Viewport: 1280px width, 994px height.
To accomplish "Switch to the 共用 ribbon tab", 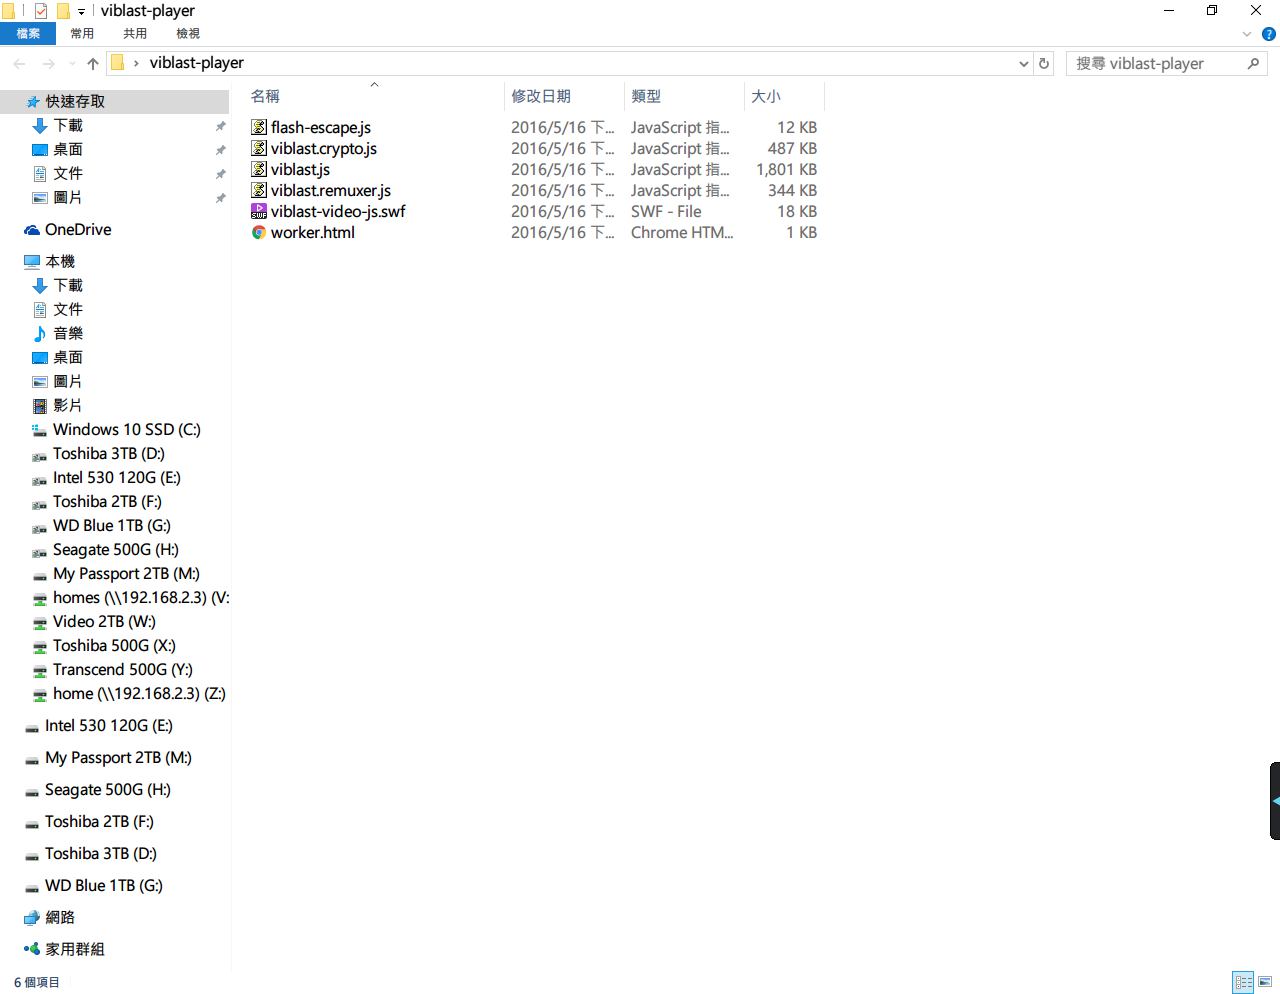I will 135,34.
